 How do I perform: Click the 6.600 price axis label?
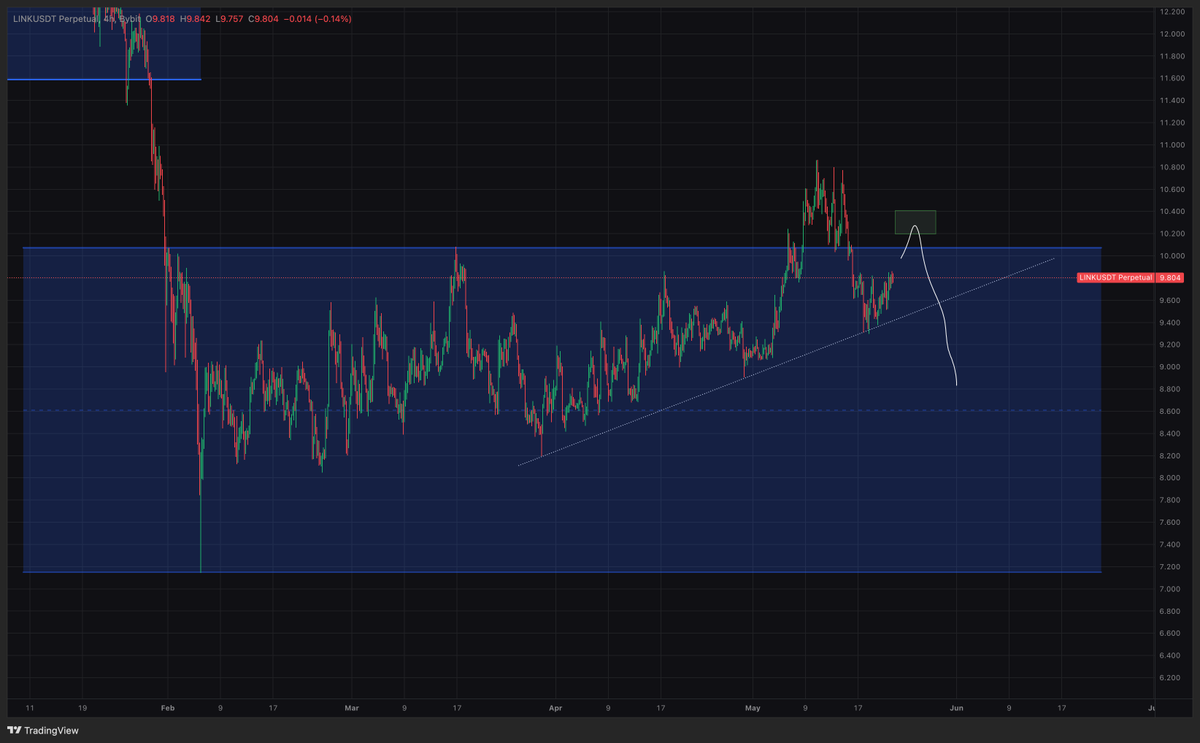tap(1171, 633)
